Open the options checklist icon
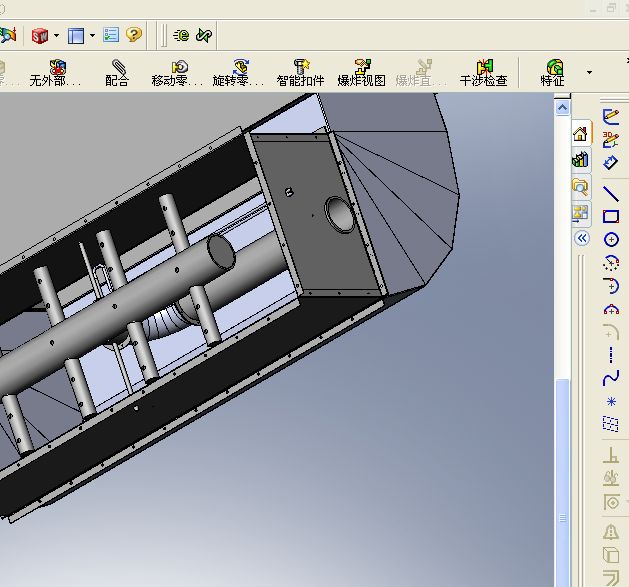This screenshot has width=629, height=587. (x=111, y=35)
